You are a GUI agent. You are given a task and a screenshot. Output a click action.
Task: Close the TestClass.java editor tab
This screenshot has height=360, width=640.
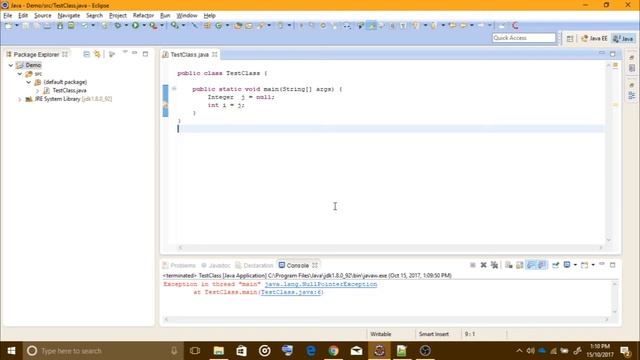click(x=214, y=54)
